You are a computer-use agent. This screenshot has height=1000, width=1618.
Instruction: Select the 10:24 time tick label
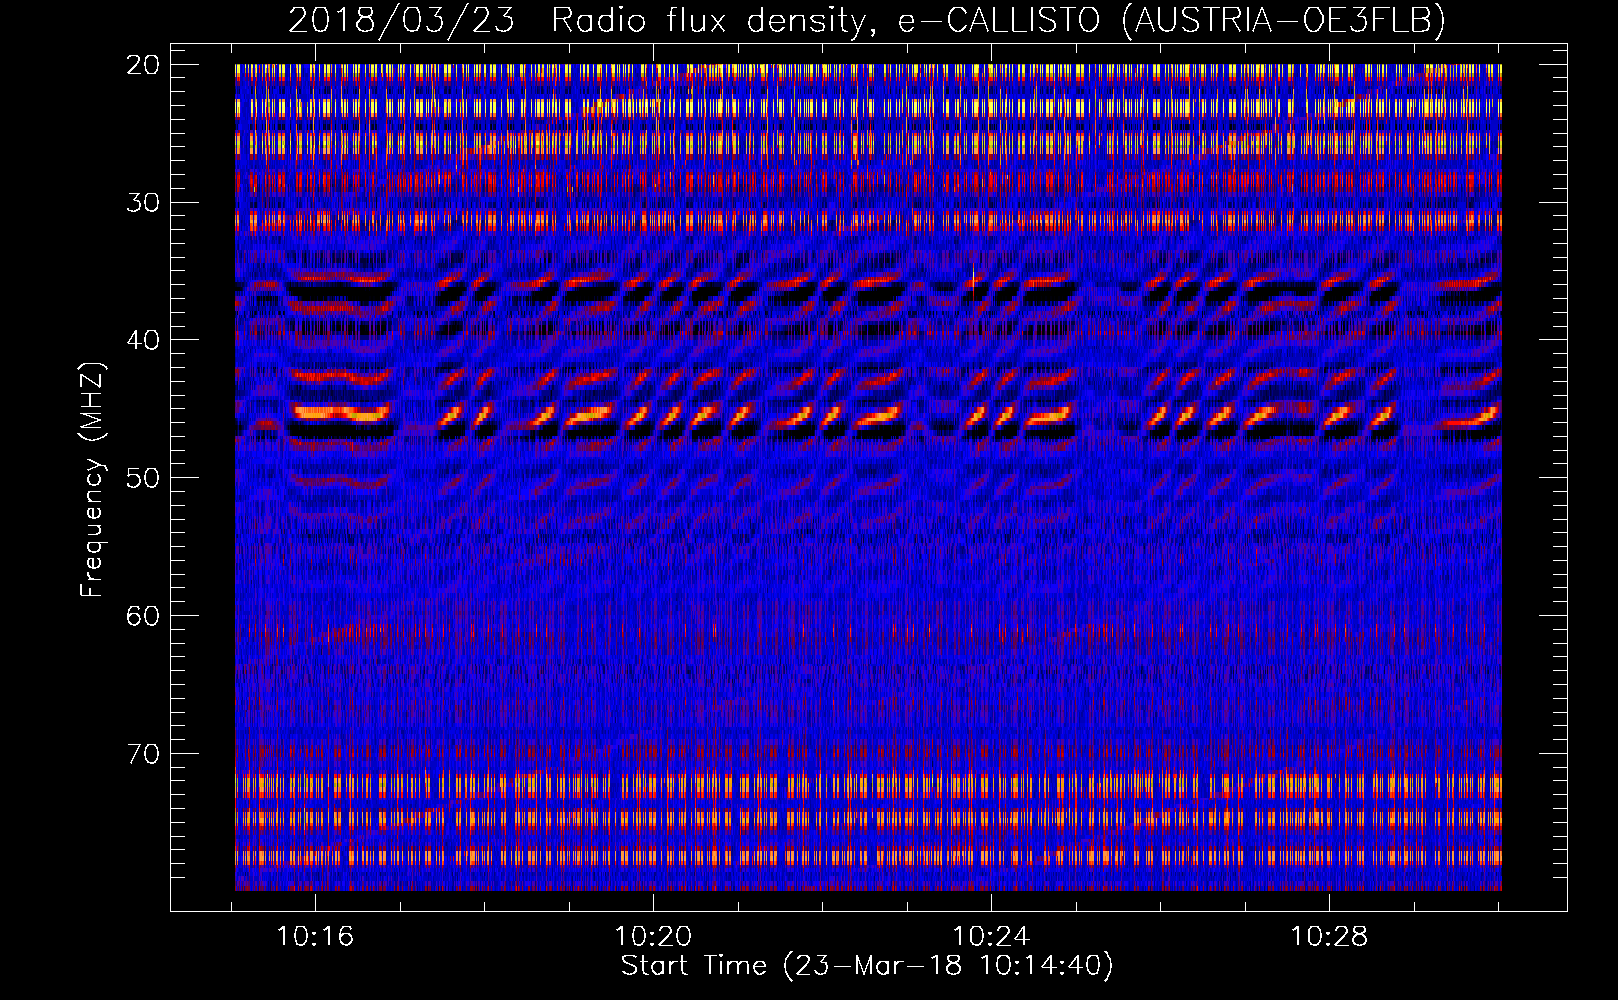point(991,937)
